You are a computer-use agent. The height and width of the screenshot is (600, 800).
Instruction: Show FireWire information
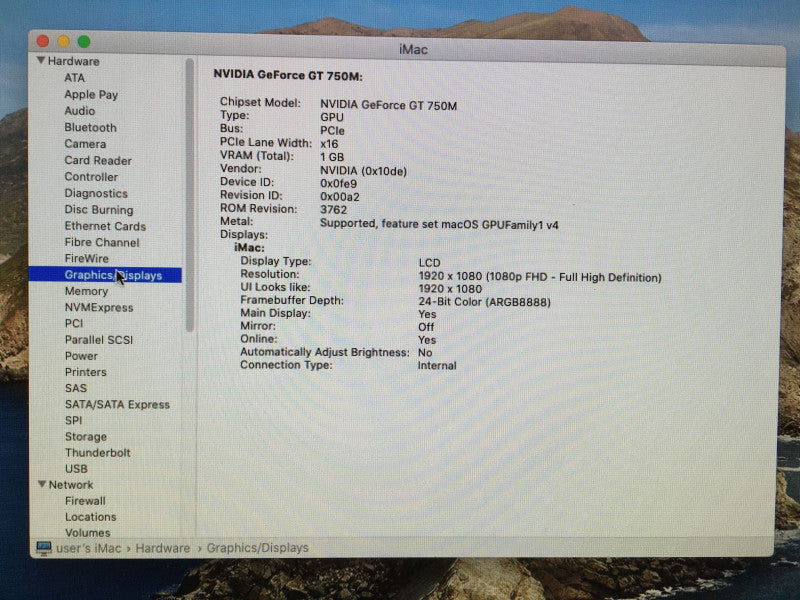(86, 258)
